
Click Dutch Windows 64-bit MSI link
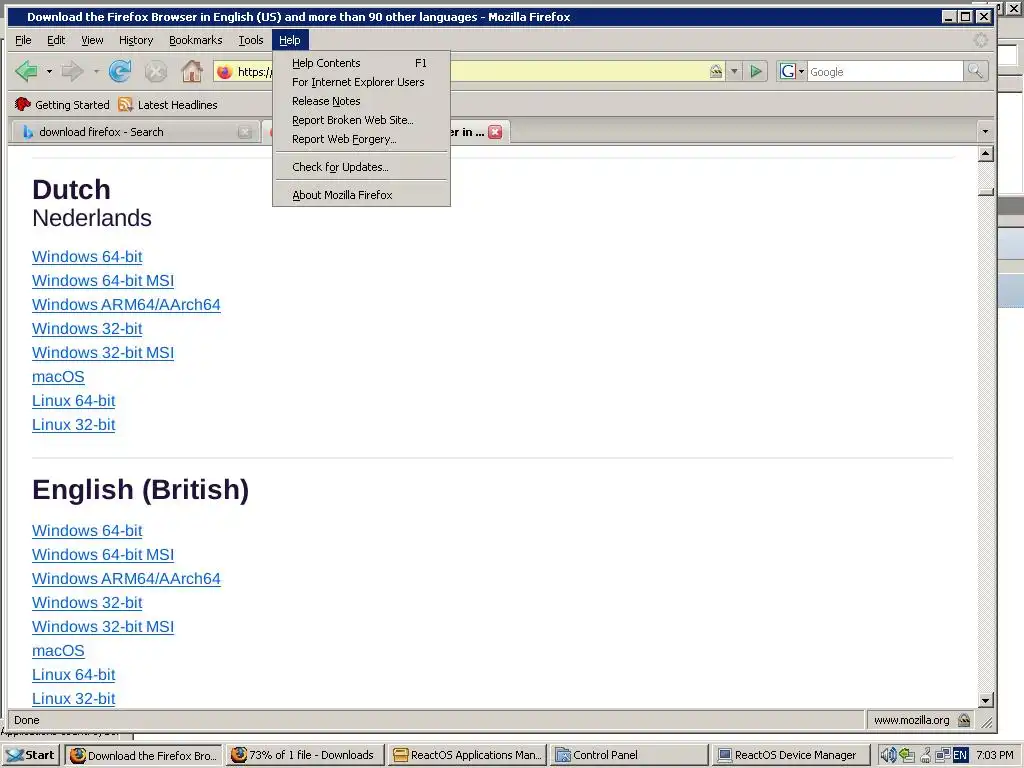(103, 281)
